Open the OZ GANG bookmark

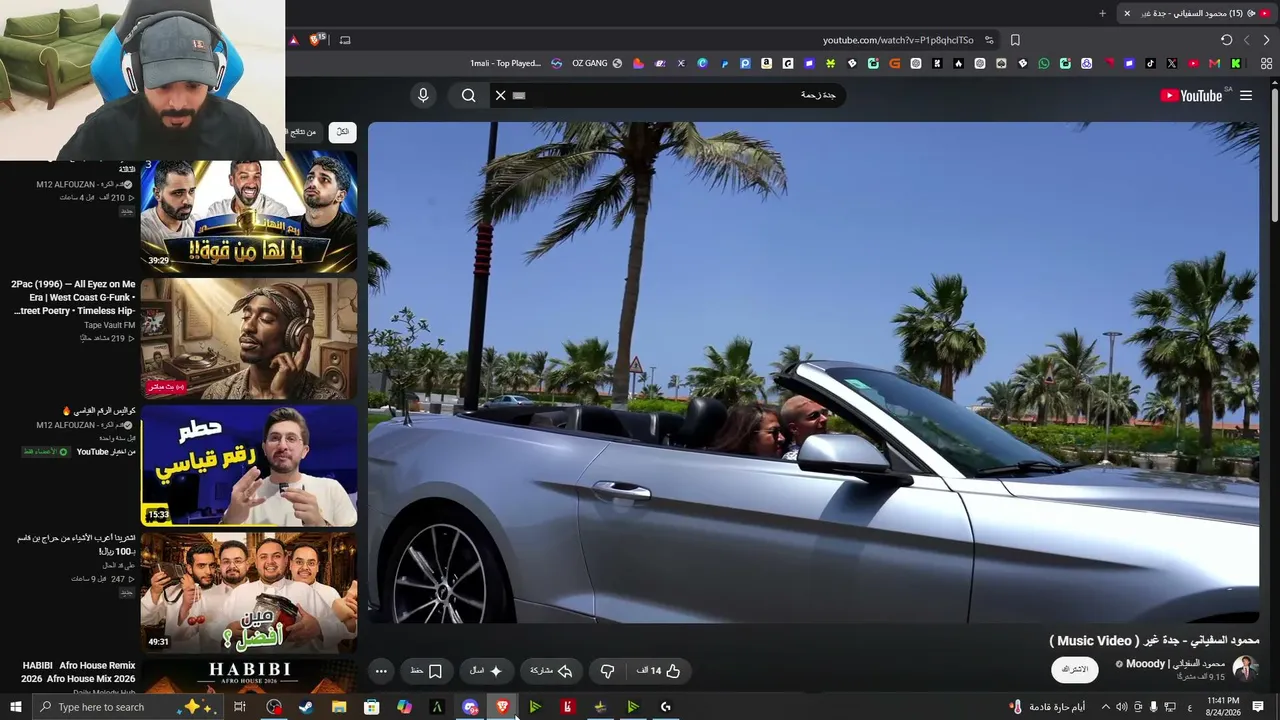597,63
